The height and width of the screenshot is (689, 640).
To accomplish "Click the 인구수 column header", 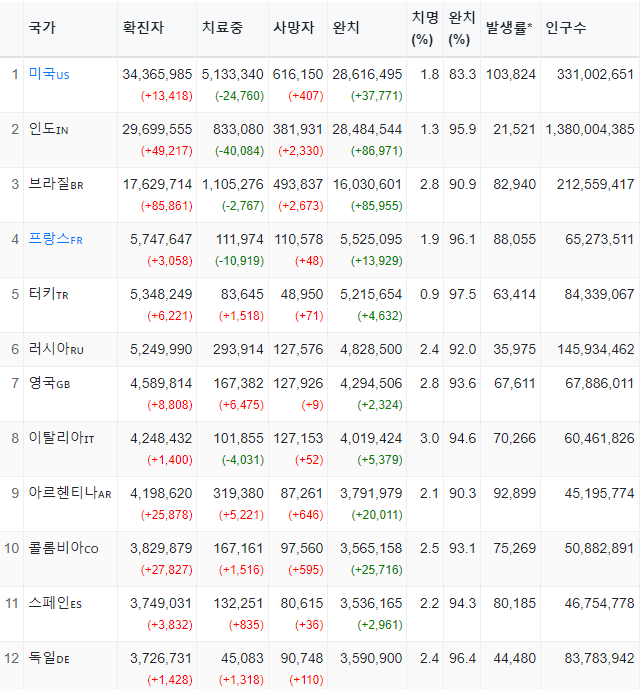I will pos(566,28).
